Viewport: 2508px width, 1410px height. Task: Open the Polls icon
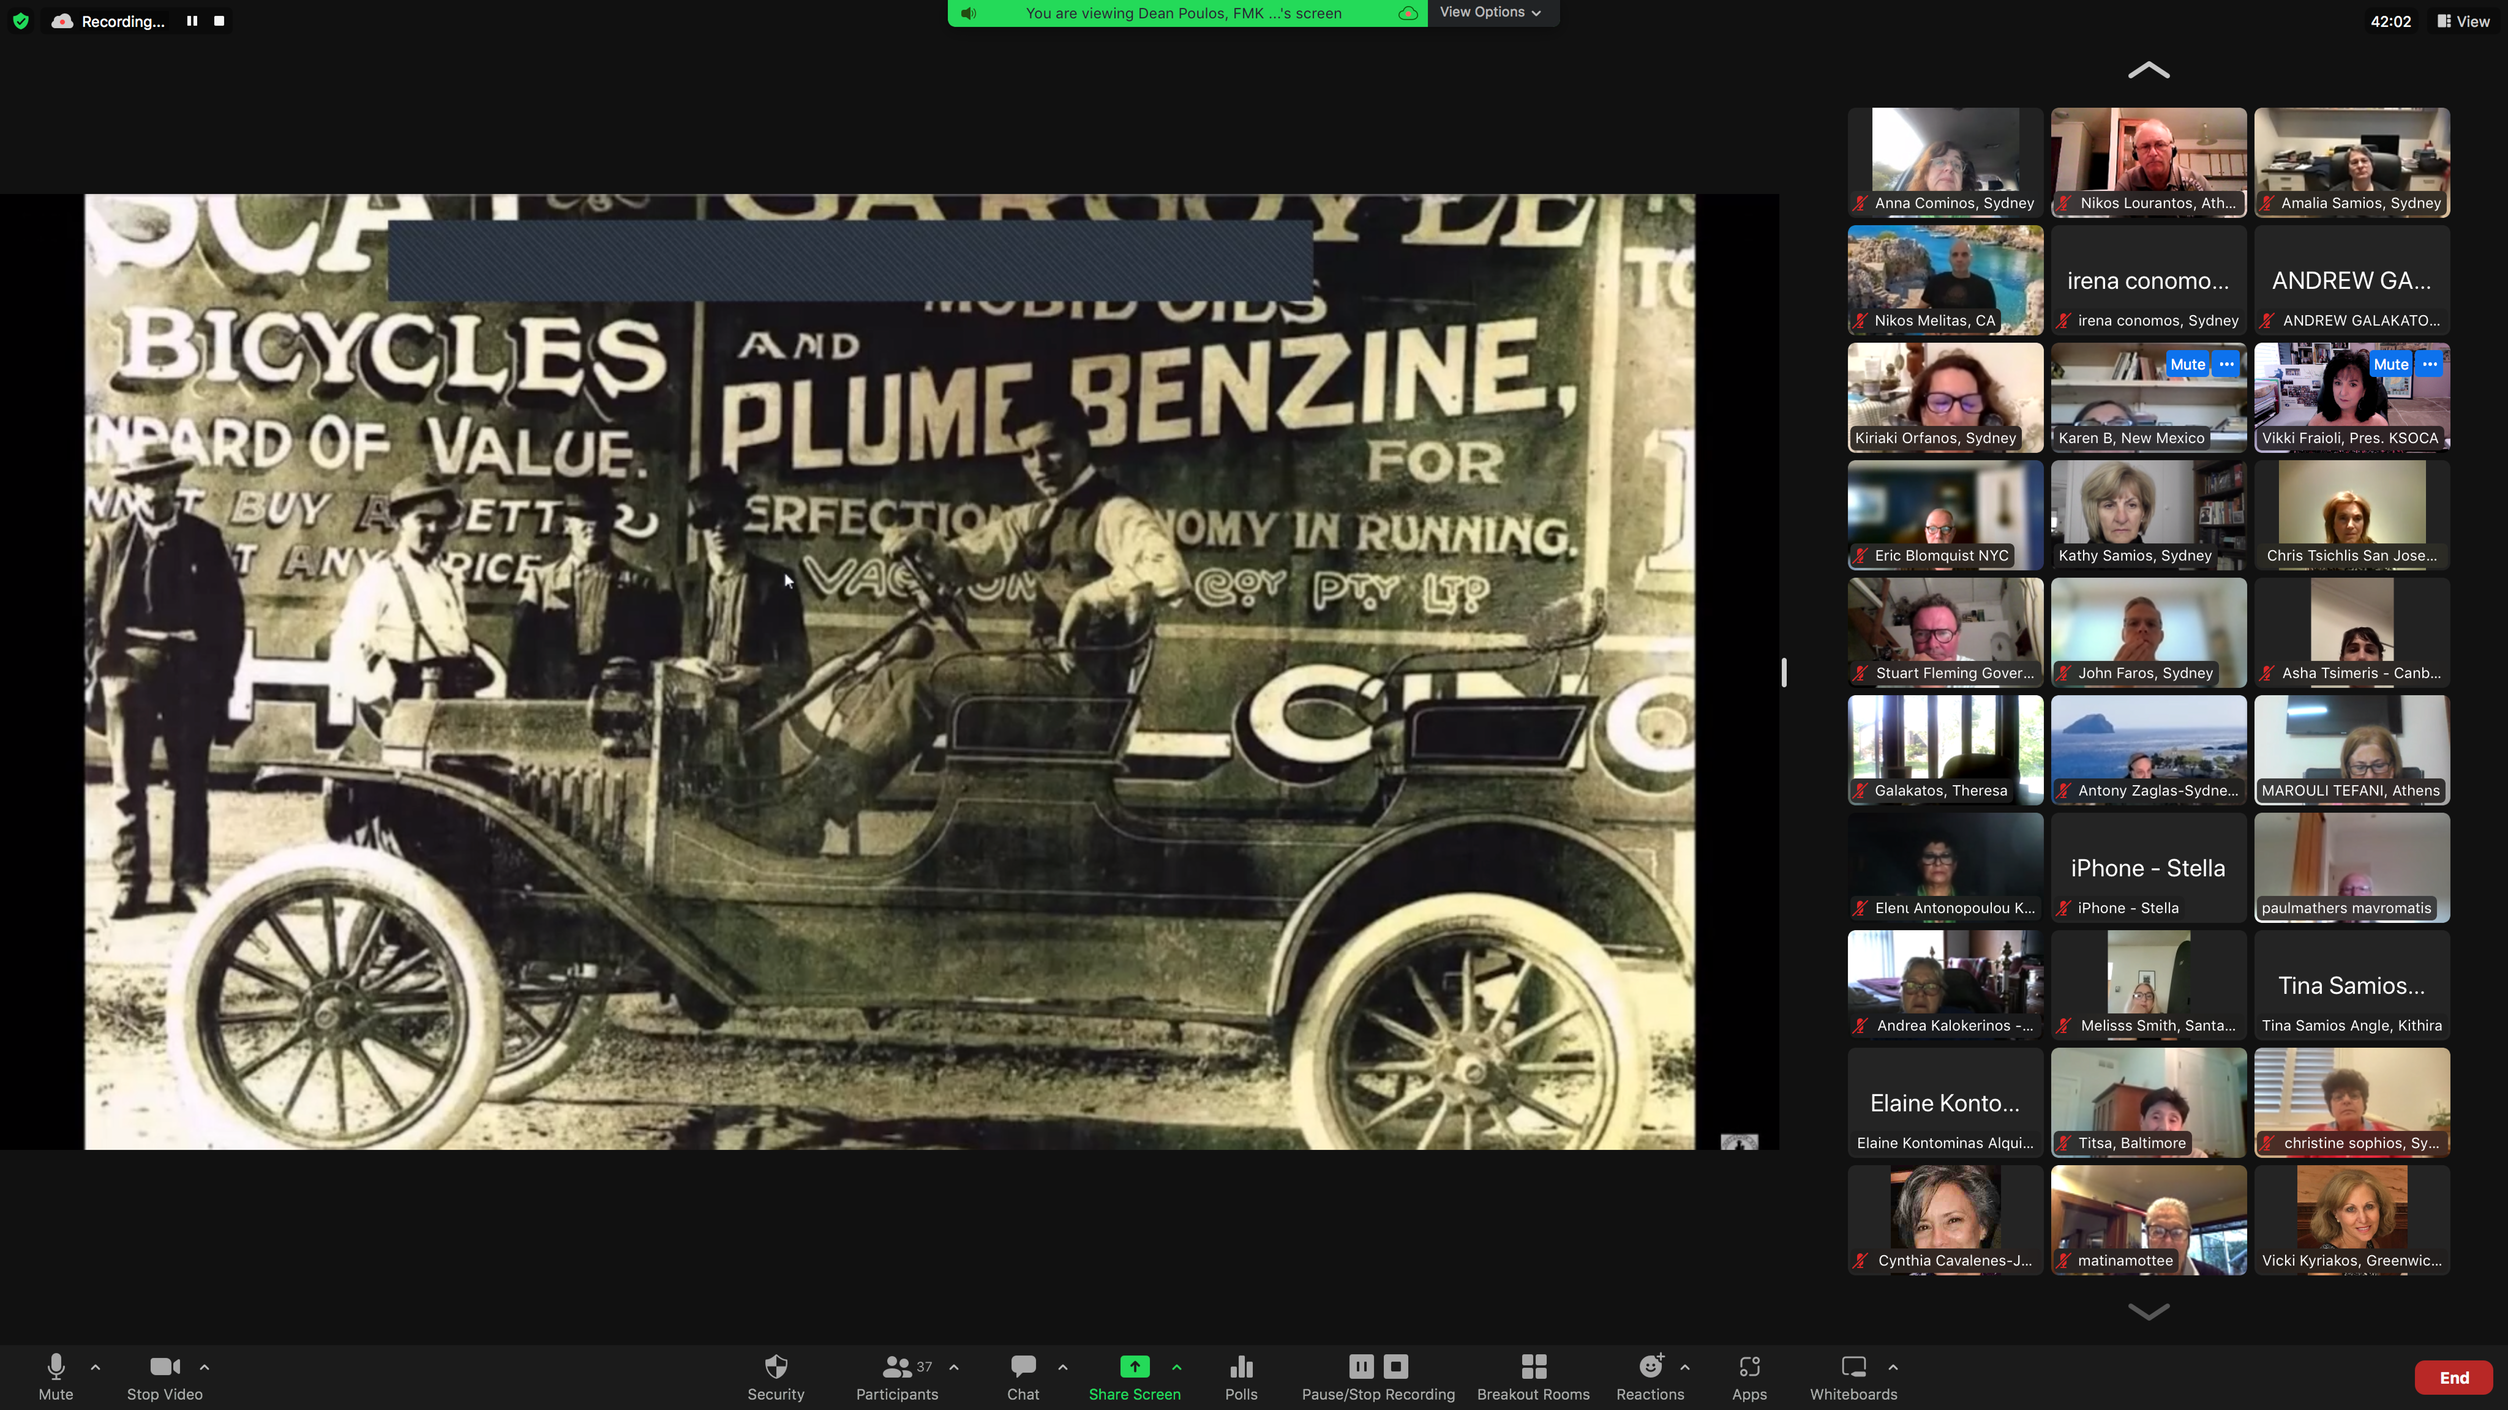point(1241,1367)
